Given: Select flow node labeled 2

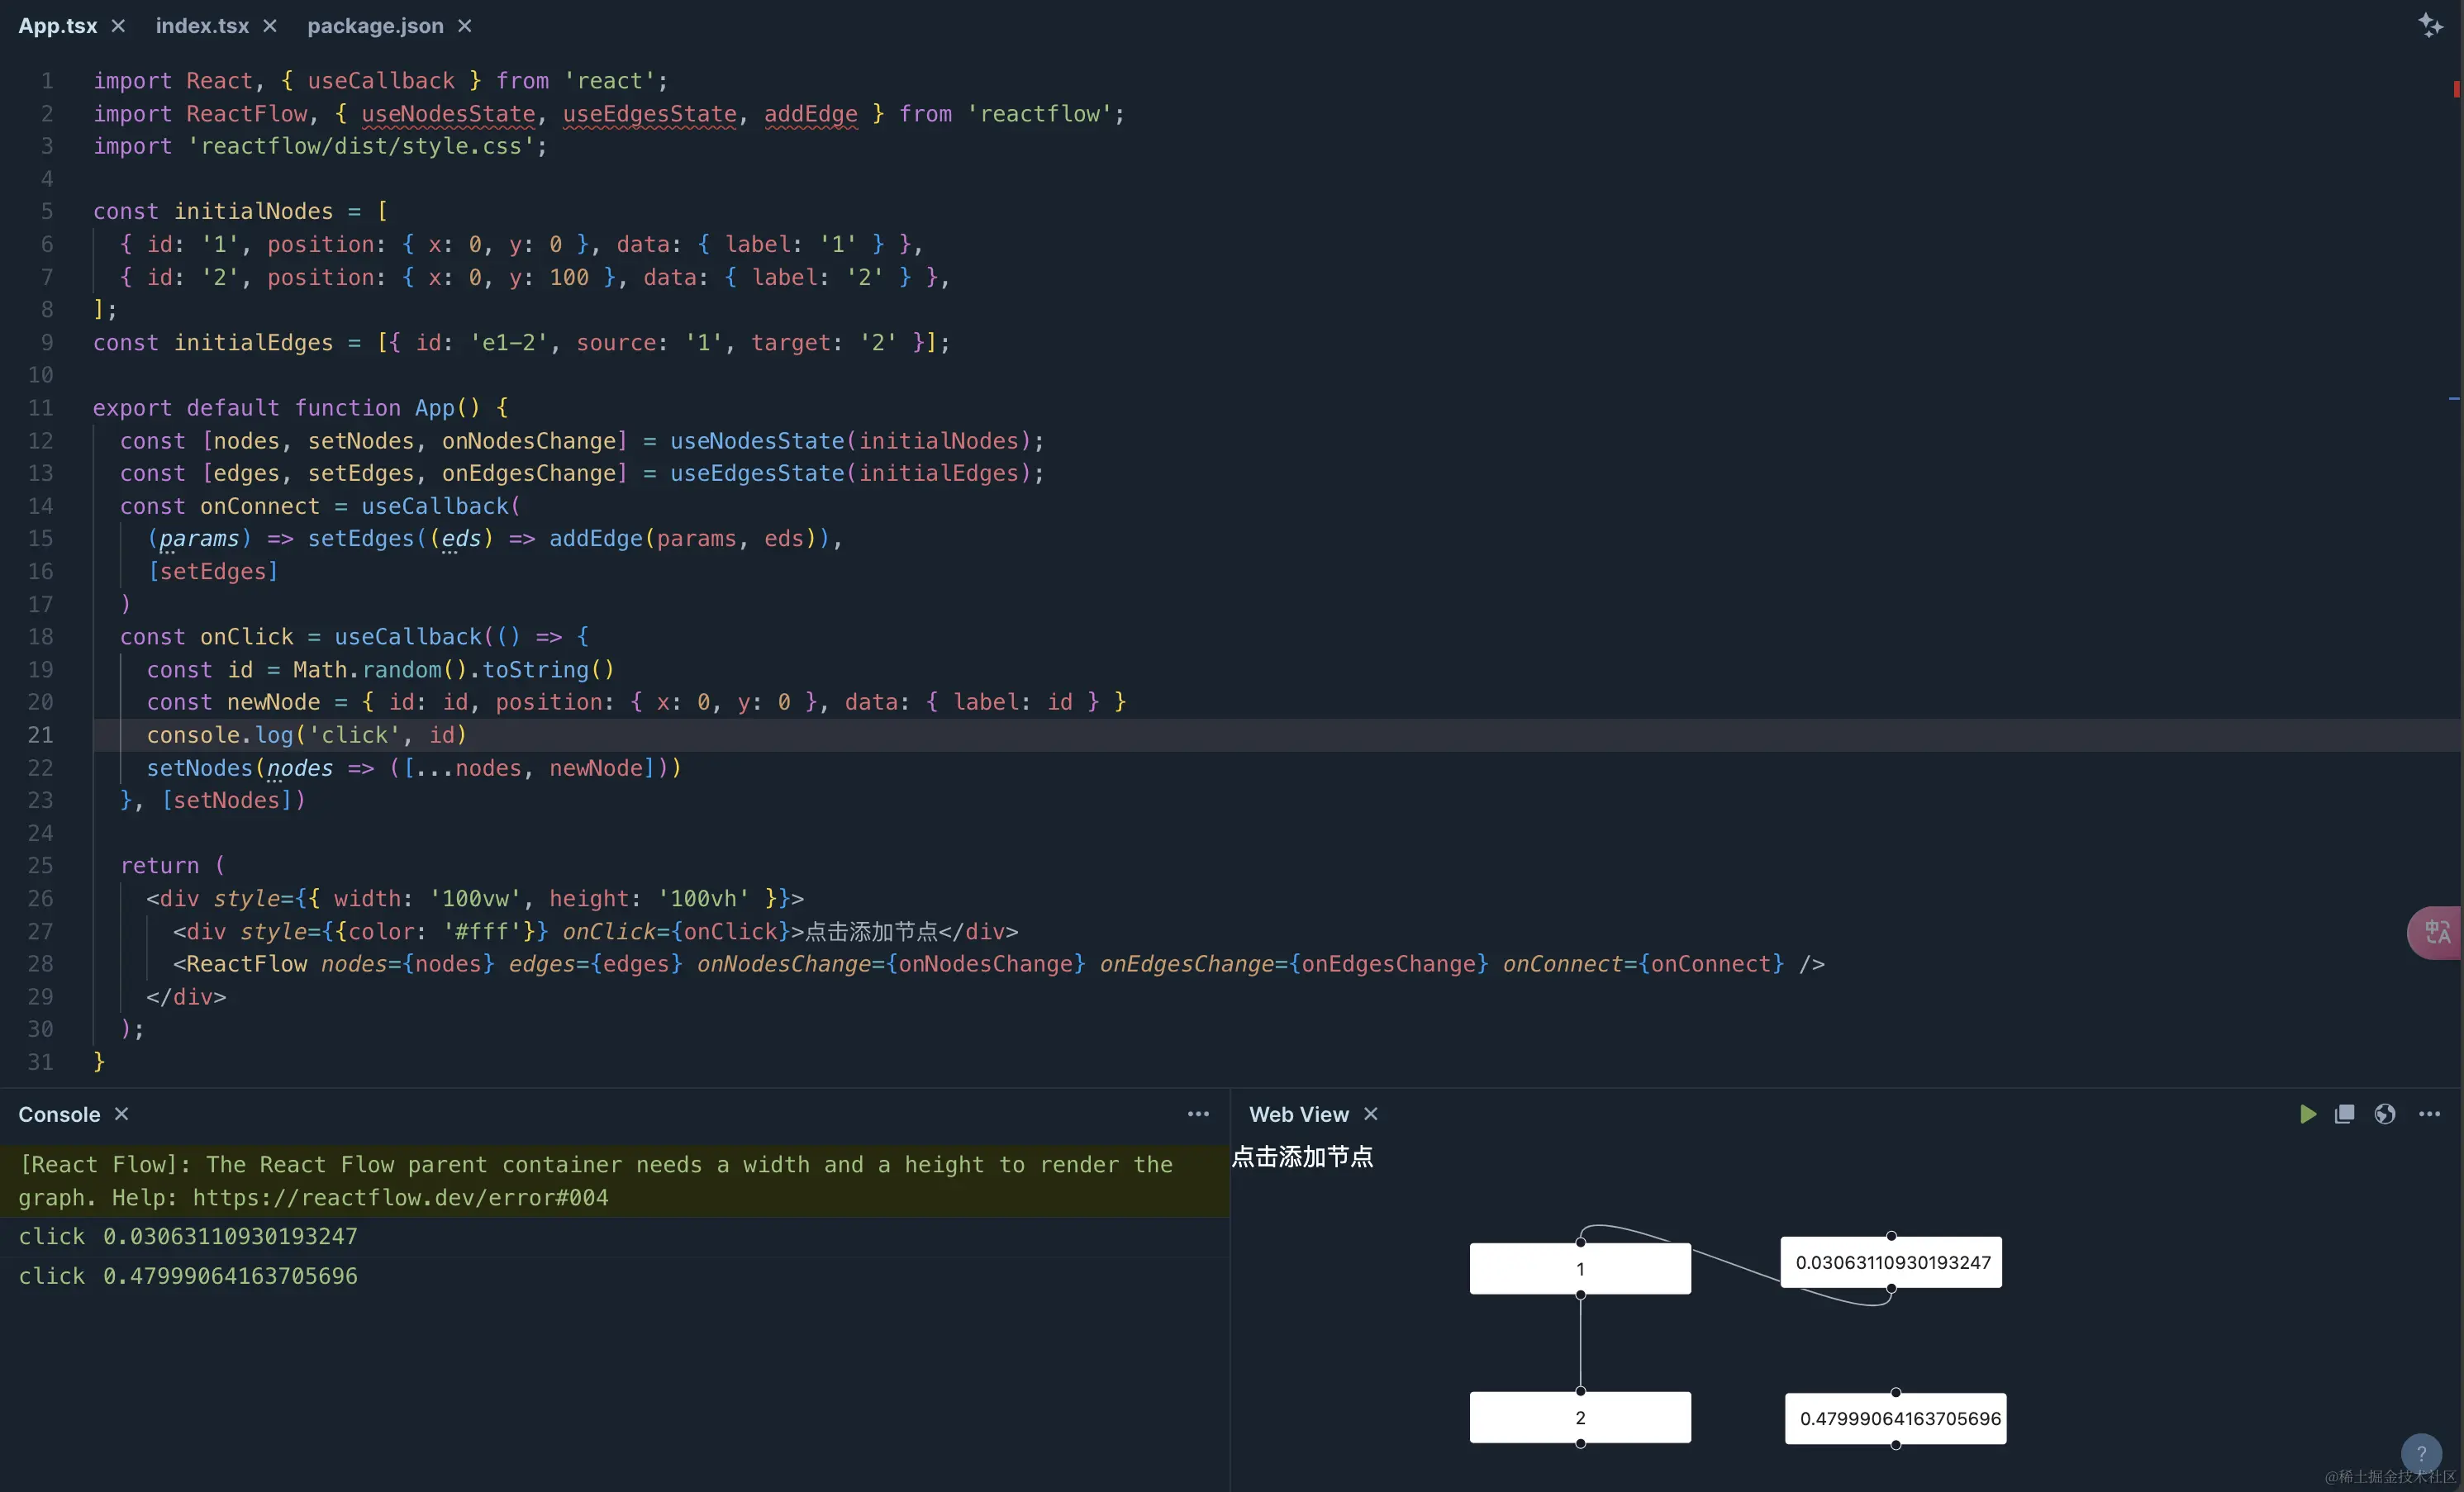Looking at the screenshot, I should [1580, 1418].
